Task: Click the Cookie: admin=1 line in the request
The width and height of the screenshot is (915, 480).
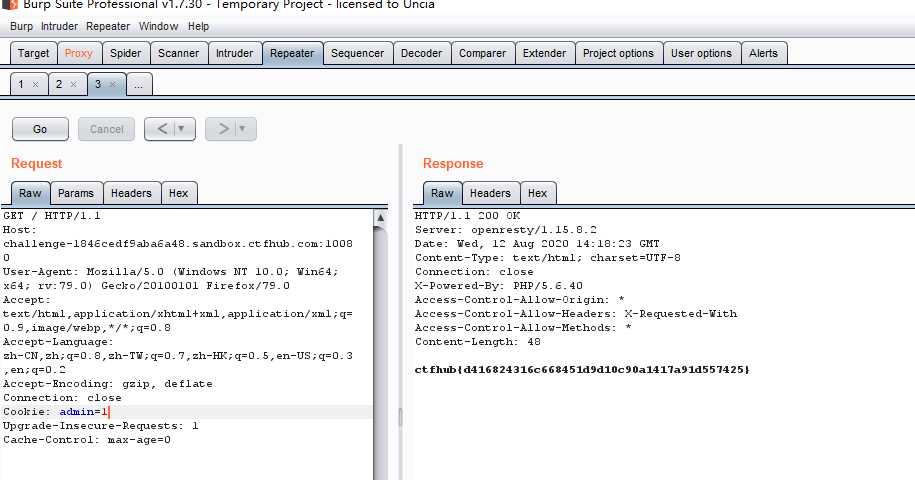Action: click(56, 412)
